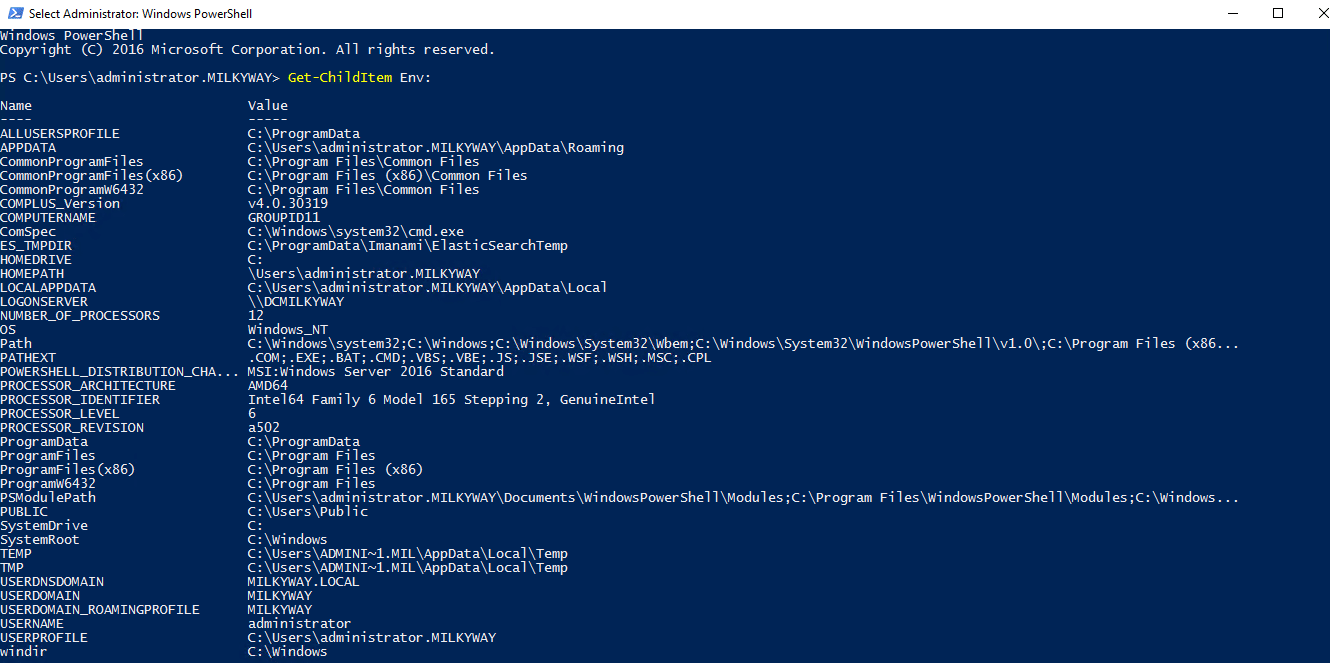The width and height of the screenshot is (1331, 663).
Task: Click the Microsoft Corporation copyright line
Action: point(248,49)
